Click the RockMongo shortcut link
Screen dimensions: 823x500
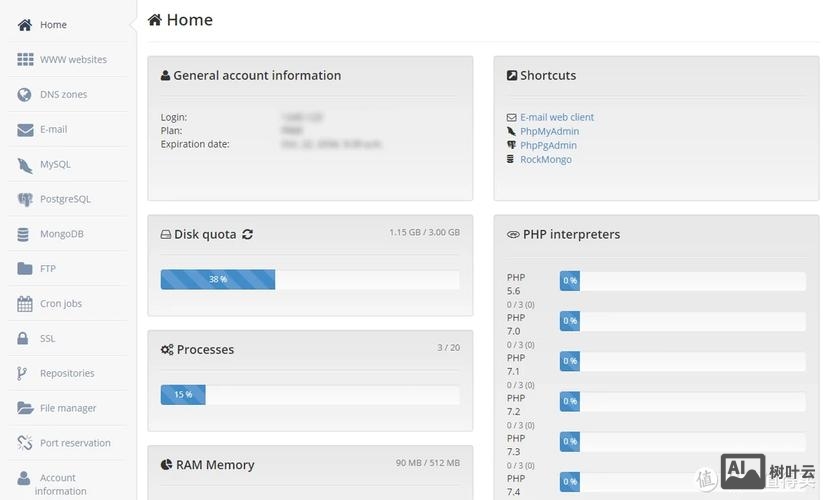pyautogui.click(x=546, y=159)
